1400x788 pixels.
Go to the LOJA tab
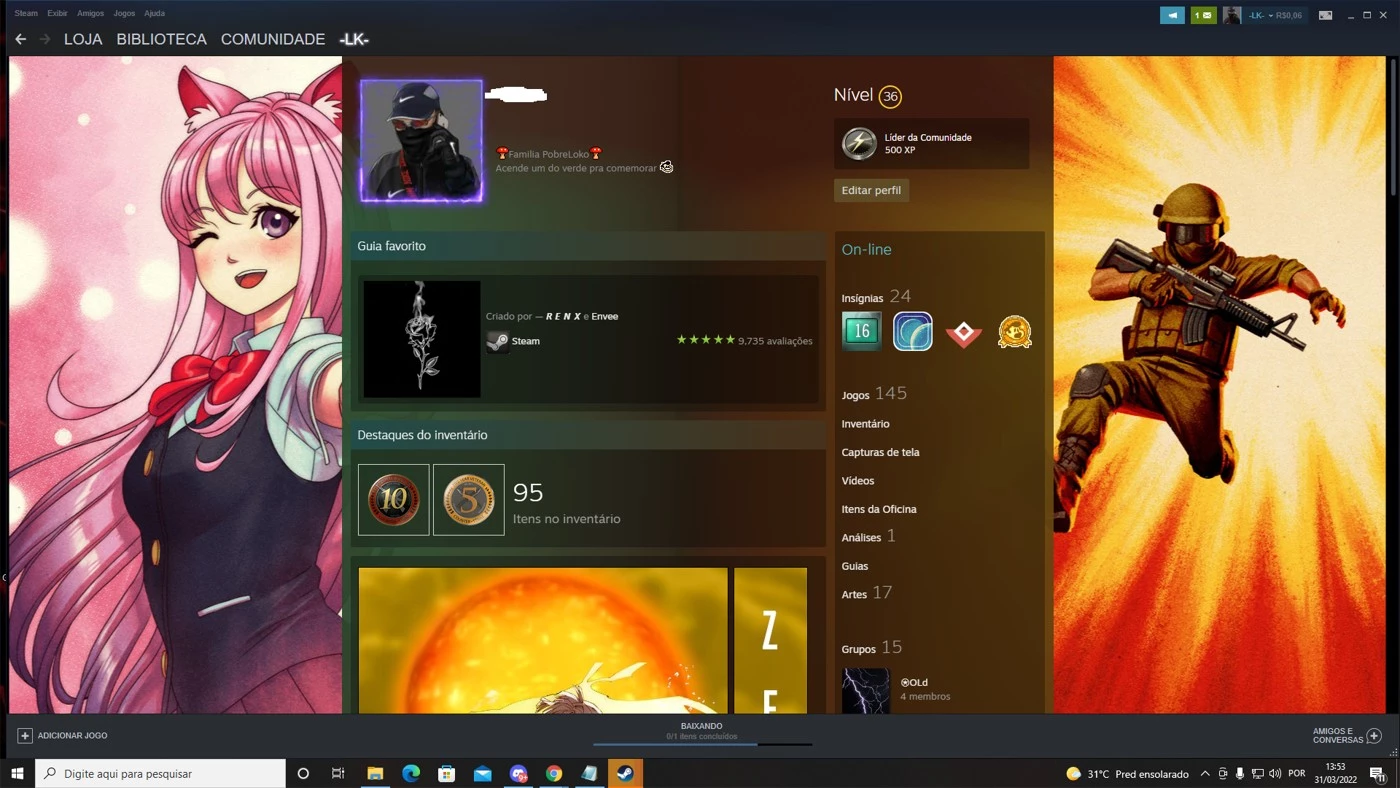point(84,39)
